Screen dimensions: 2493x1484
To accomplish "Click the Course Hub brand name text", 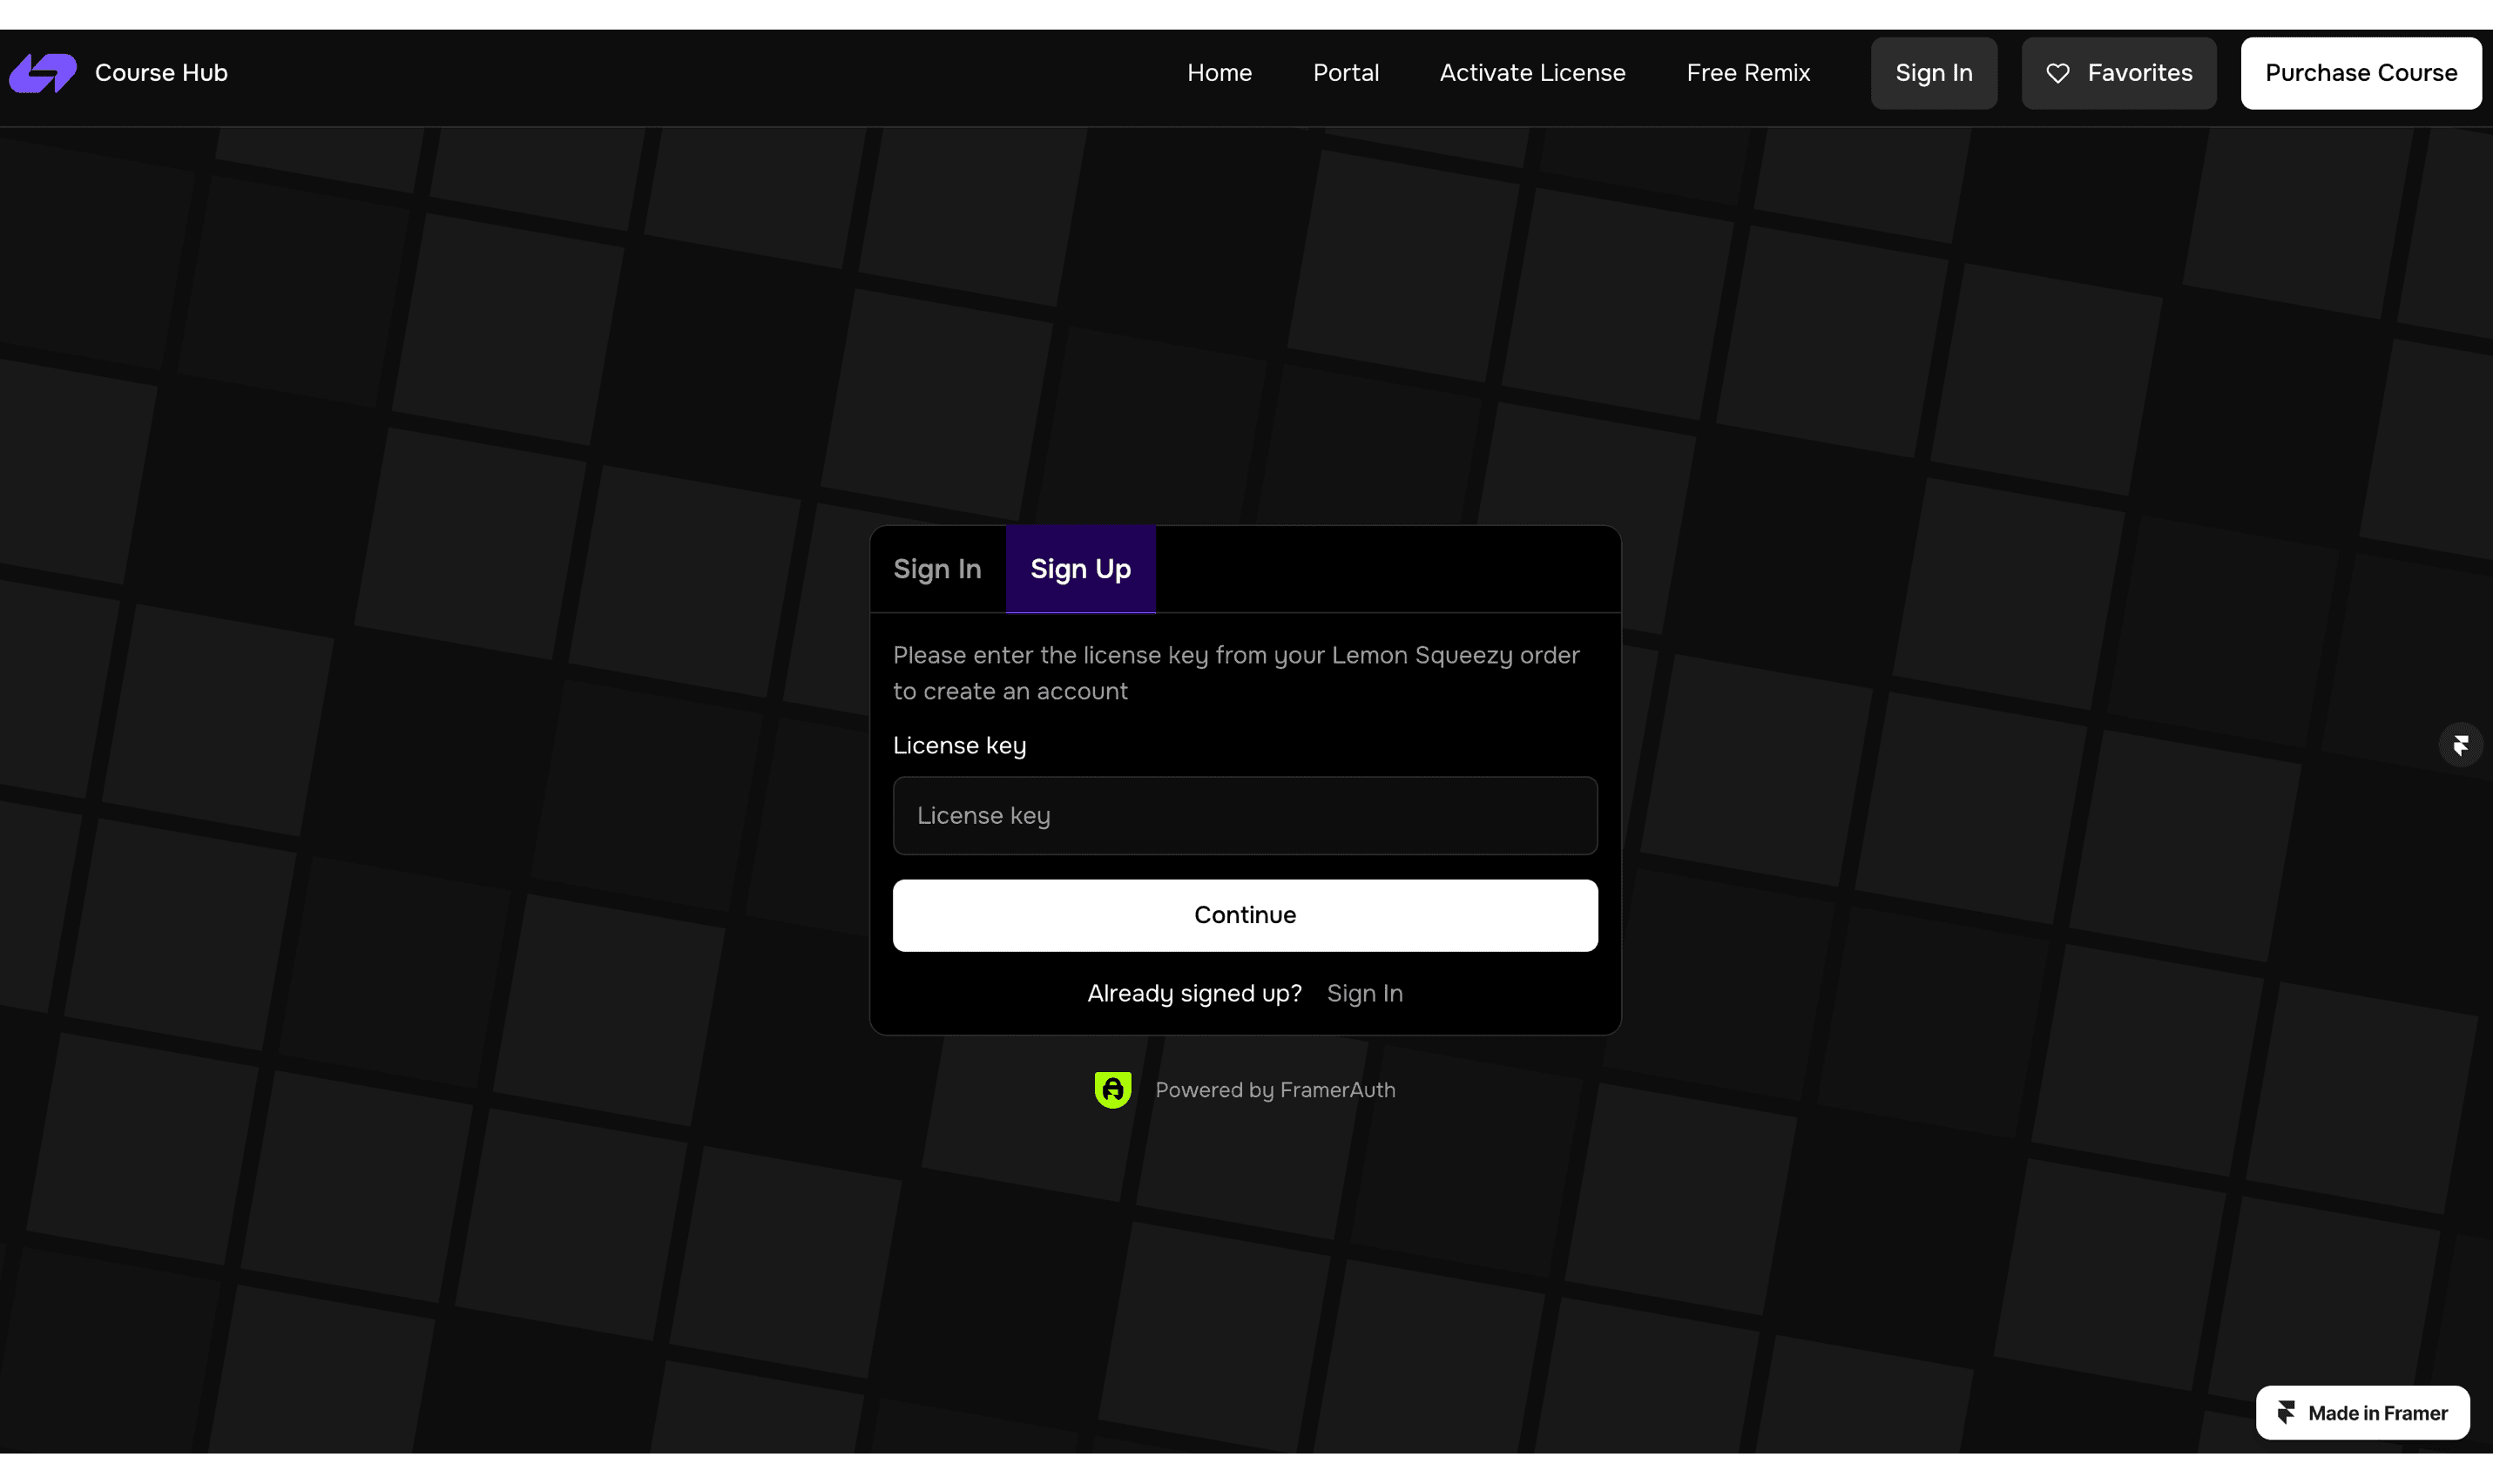I will 161,73.
